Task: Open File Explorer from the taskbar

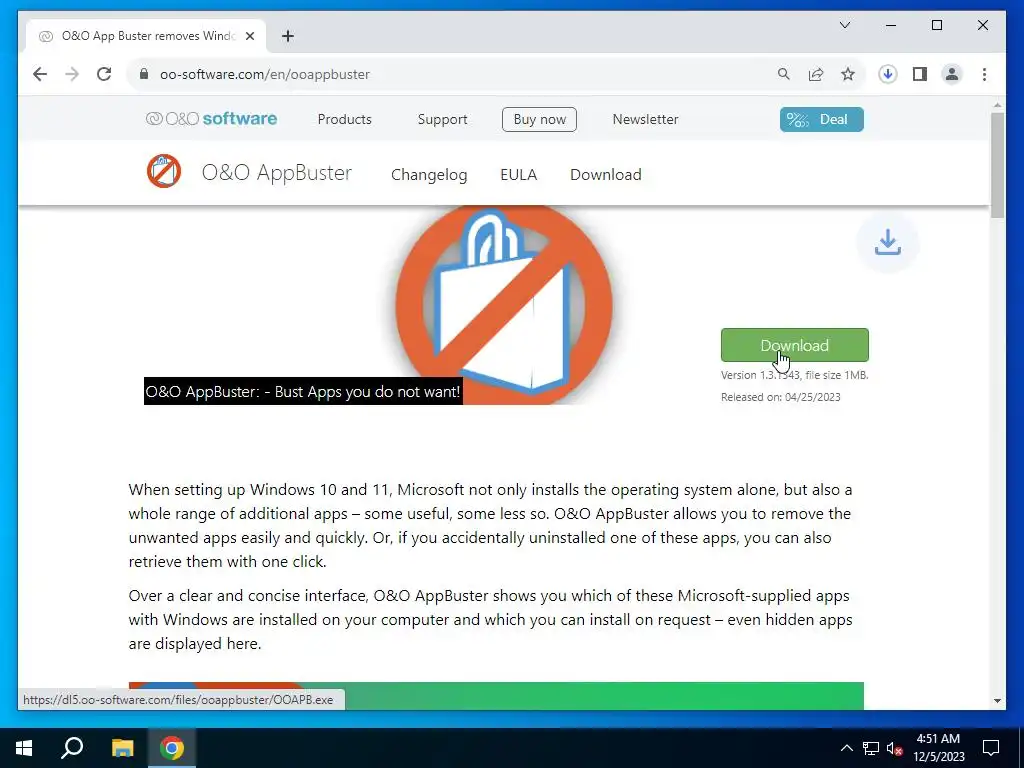Action: pyautogui.click(x=122, y=748)
